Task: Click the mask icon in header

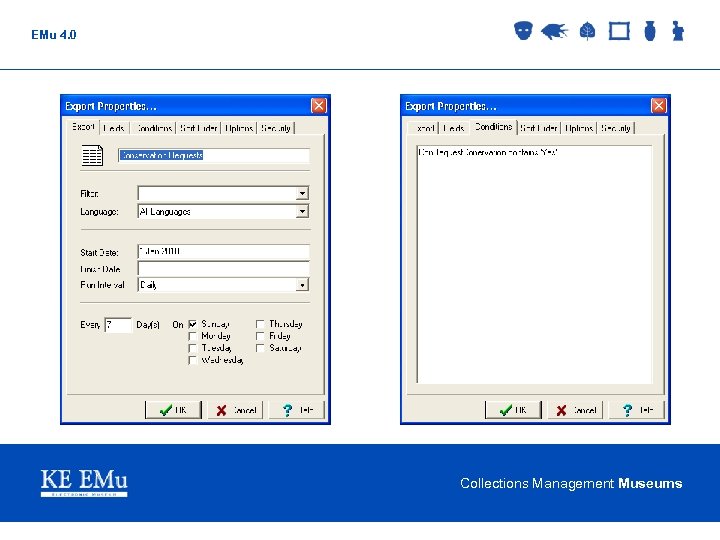Action: tap(523, 31)
